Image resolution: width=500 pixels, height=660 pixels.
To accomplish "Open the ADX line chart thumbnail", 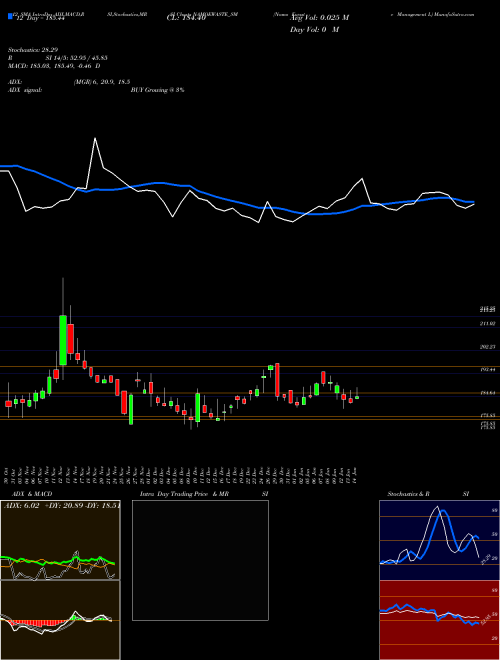I will [60, 540].
